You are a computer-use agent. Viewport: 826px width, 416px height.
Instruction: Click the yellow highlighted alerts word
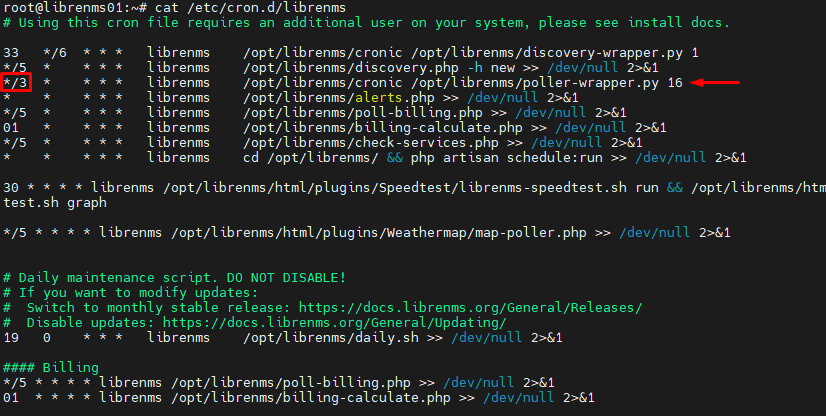pyautogui.click(x=379, y=97)
